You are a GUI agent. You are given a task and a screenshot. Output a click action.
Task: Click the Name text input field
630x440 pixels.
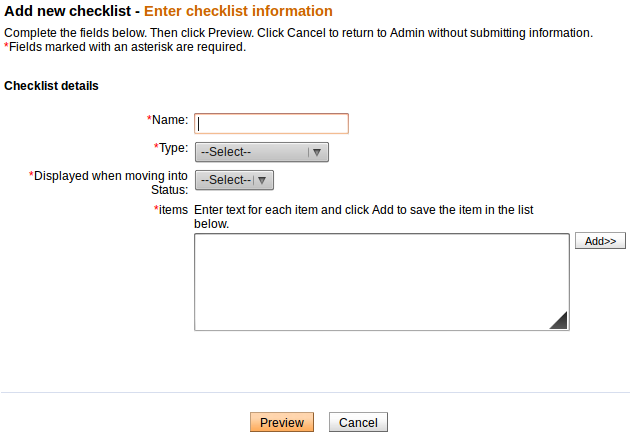coord(271,123)
